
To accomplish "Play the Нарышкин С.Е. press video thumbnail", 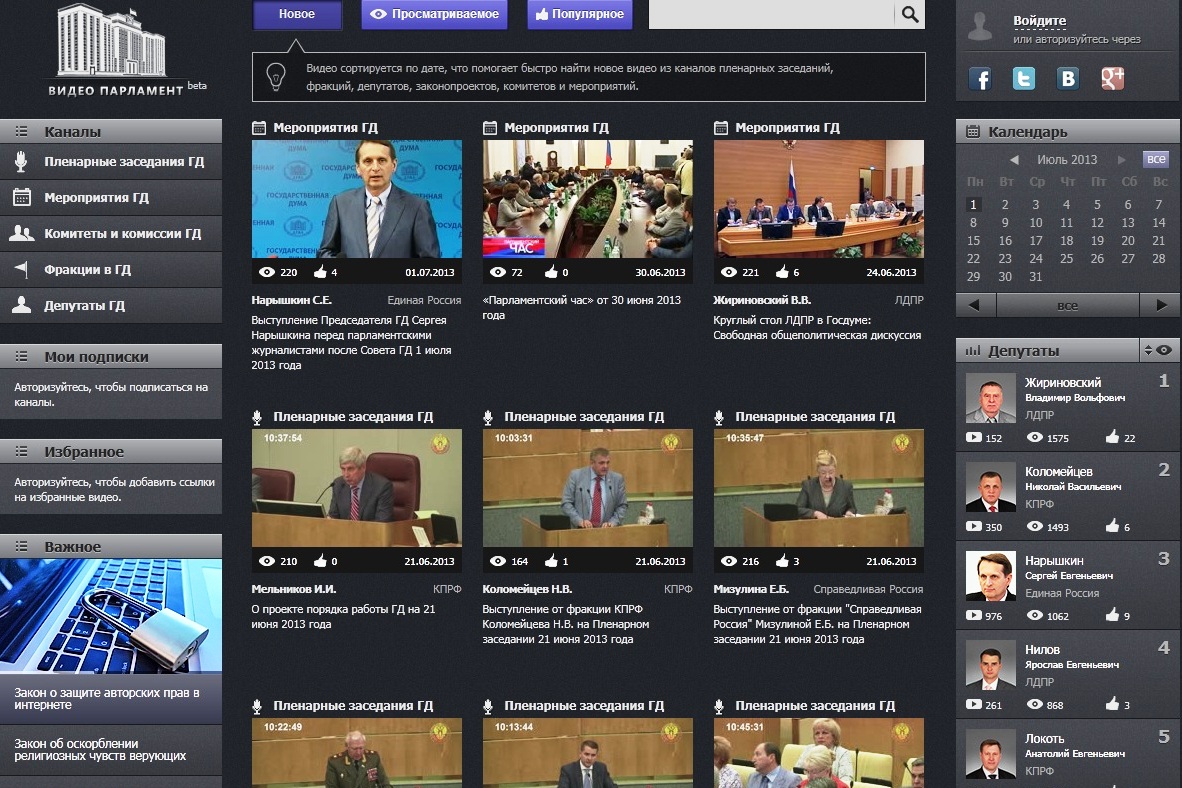I will click(357, 199).
